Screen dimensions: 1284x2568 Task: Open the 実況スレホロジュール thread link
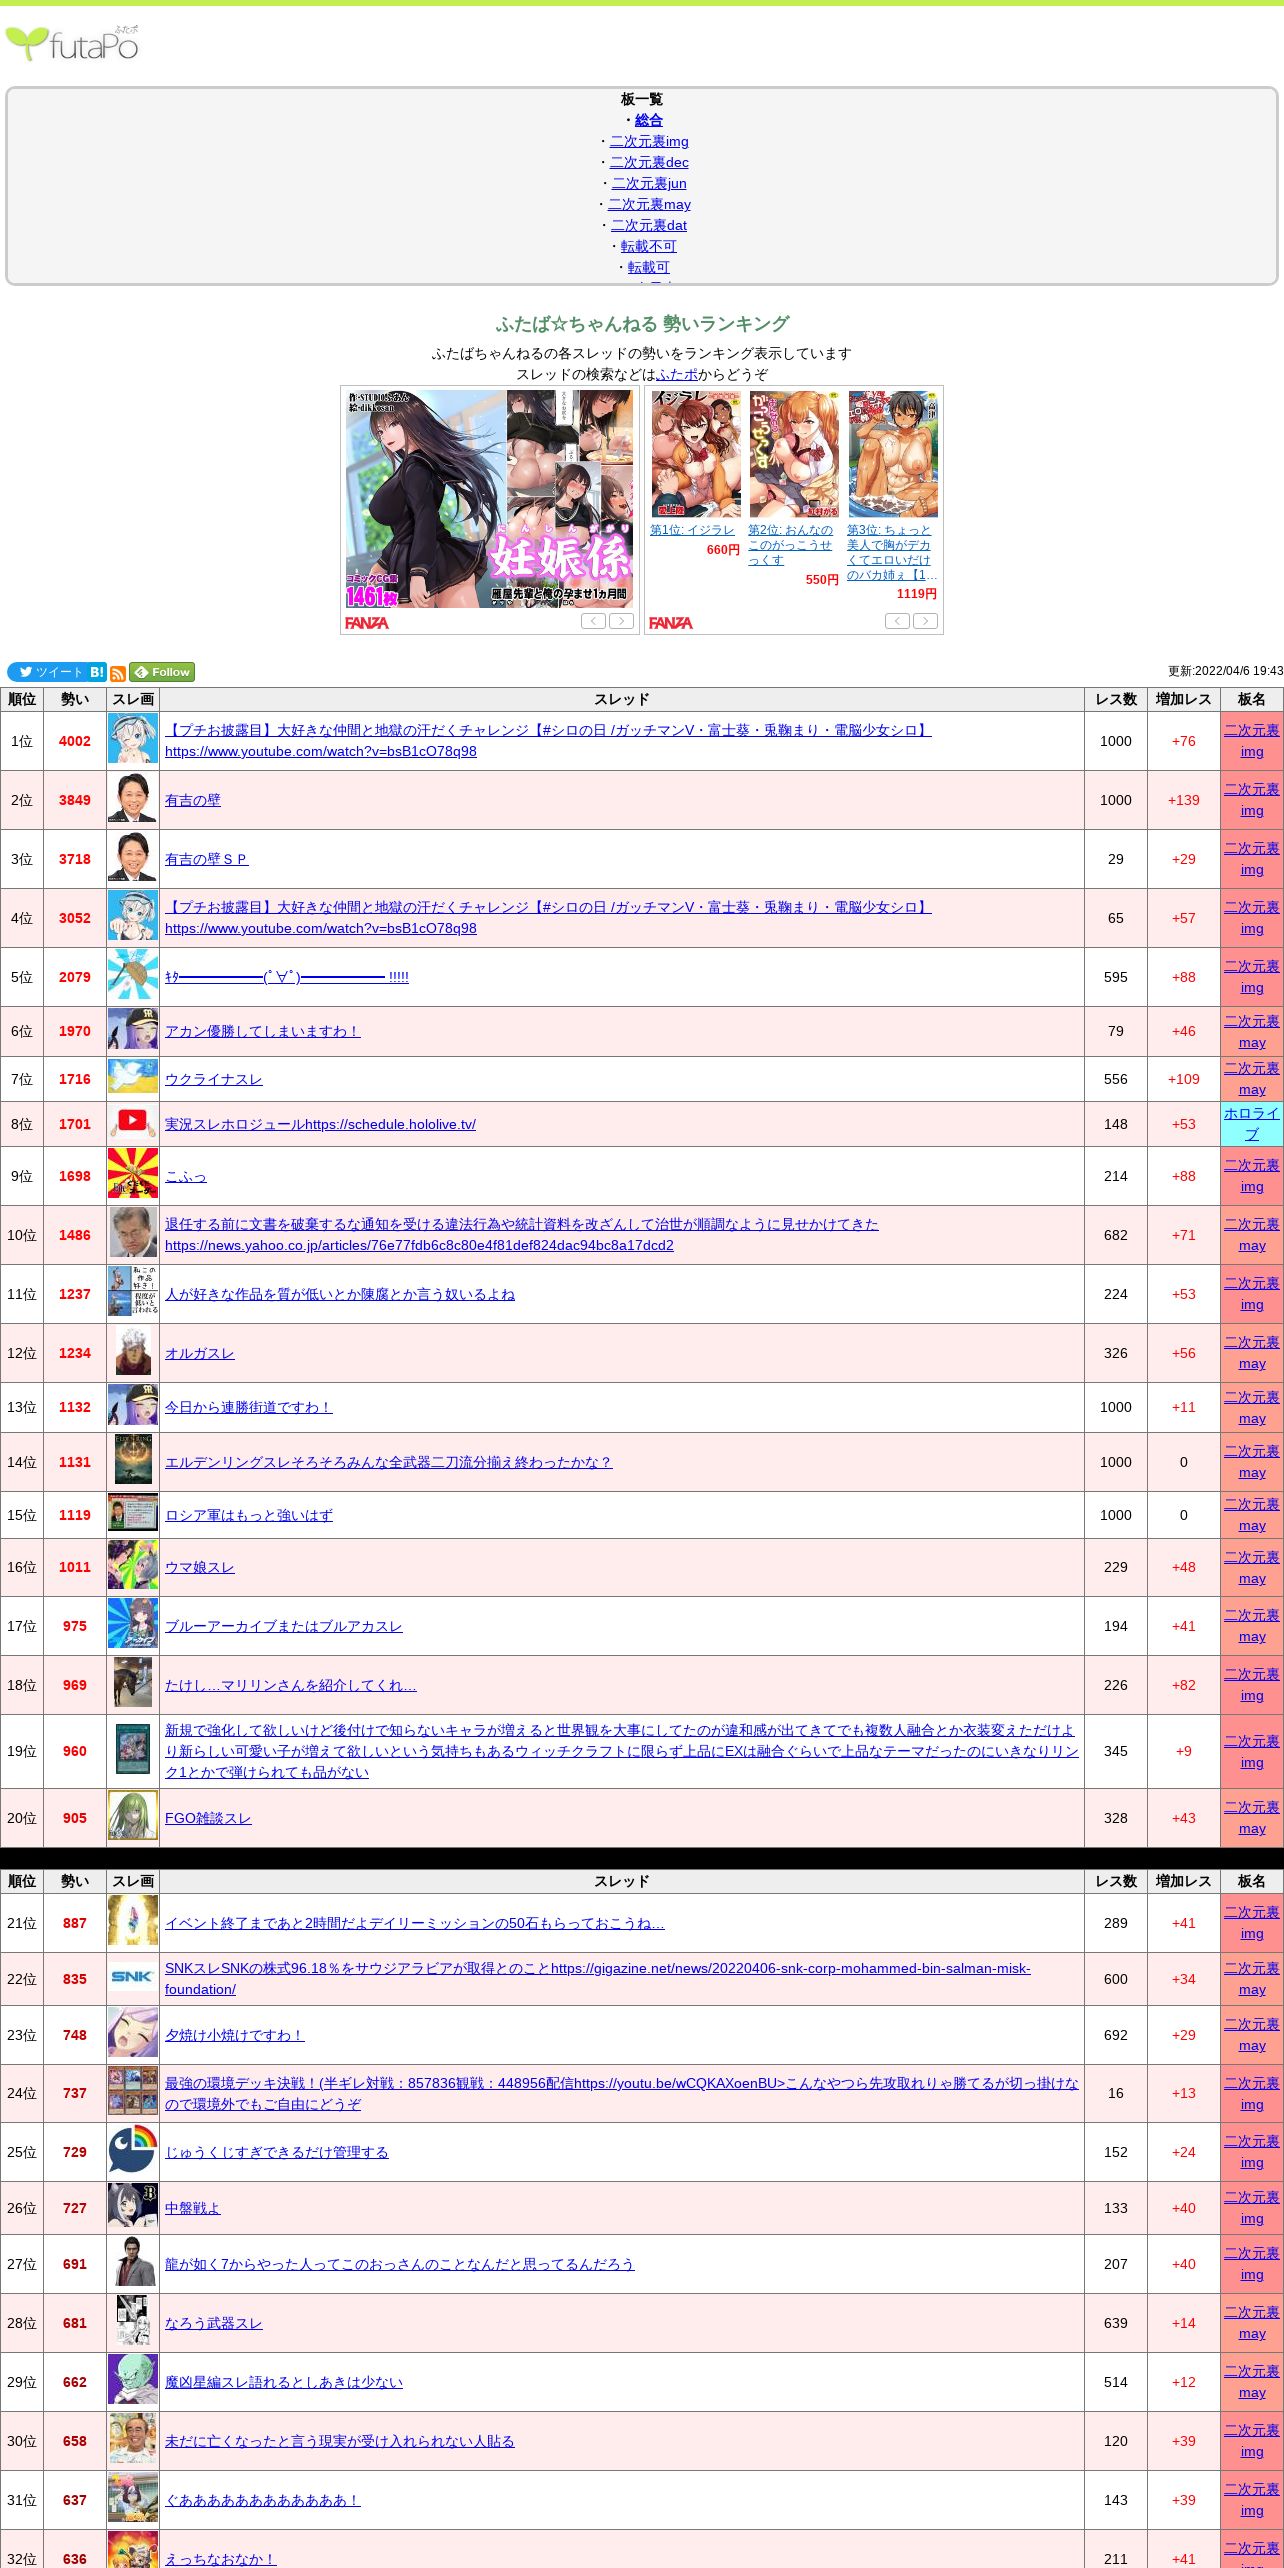tap(320, 1124)
